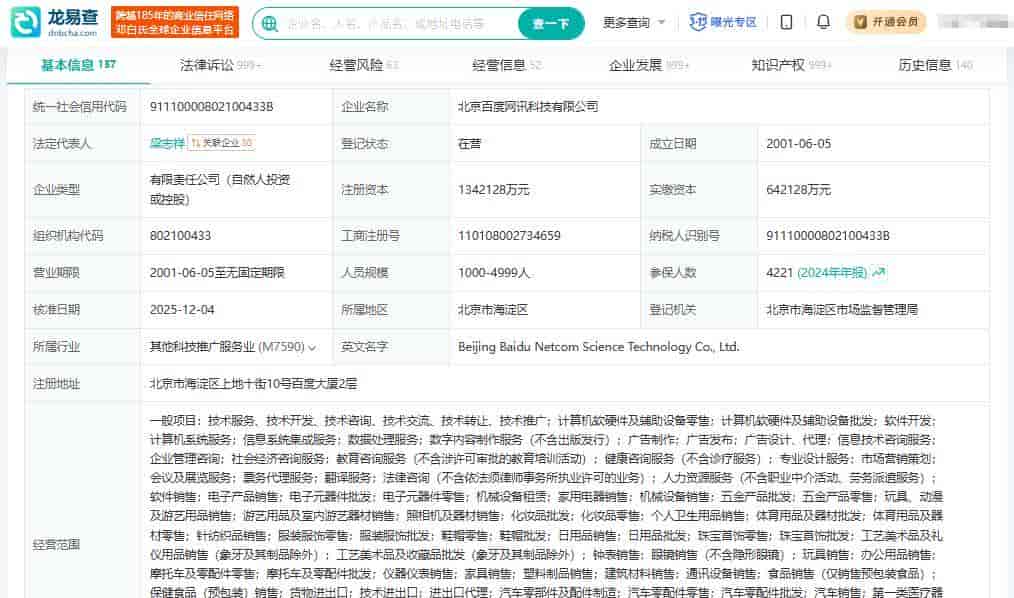The height and width of the screenshot is (598, 1014).
Task: Open legal representative name link
Action: coord(167,144)
